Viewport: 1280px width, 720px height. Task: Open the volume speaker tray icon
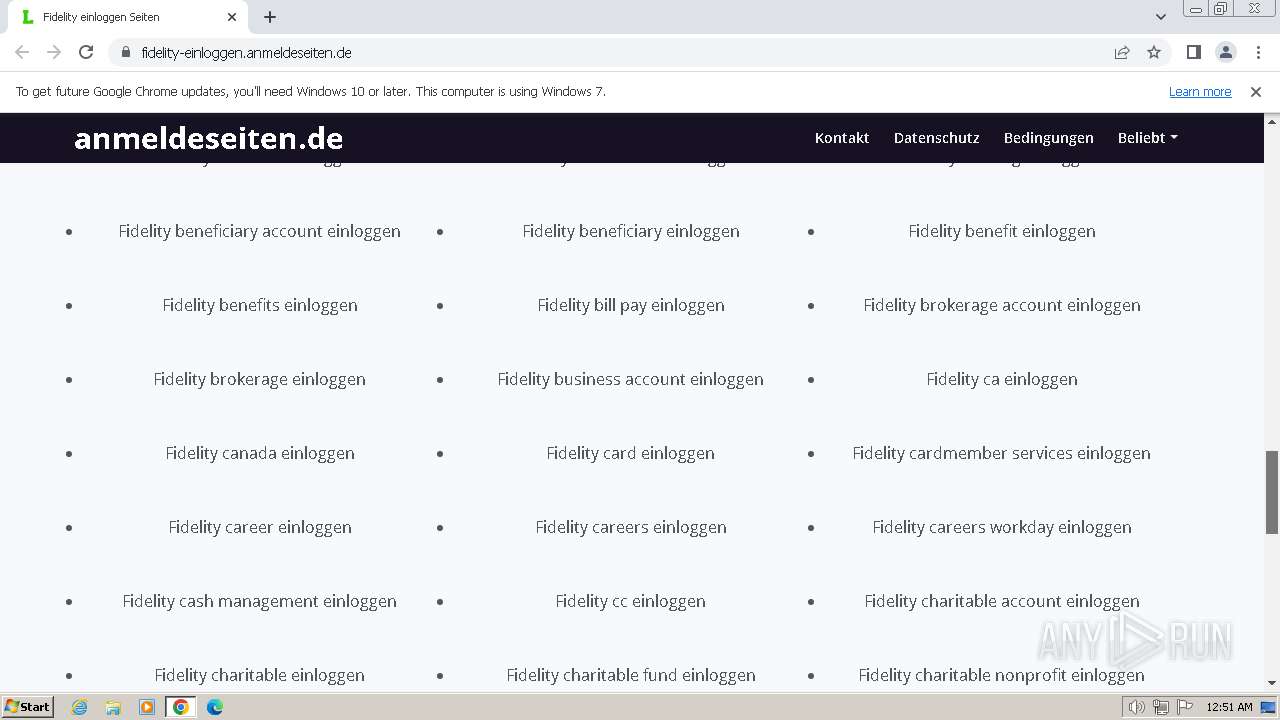(1137, 707)
